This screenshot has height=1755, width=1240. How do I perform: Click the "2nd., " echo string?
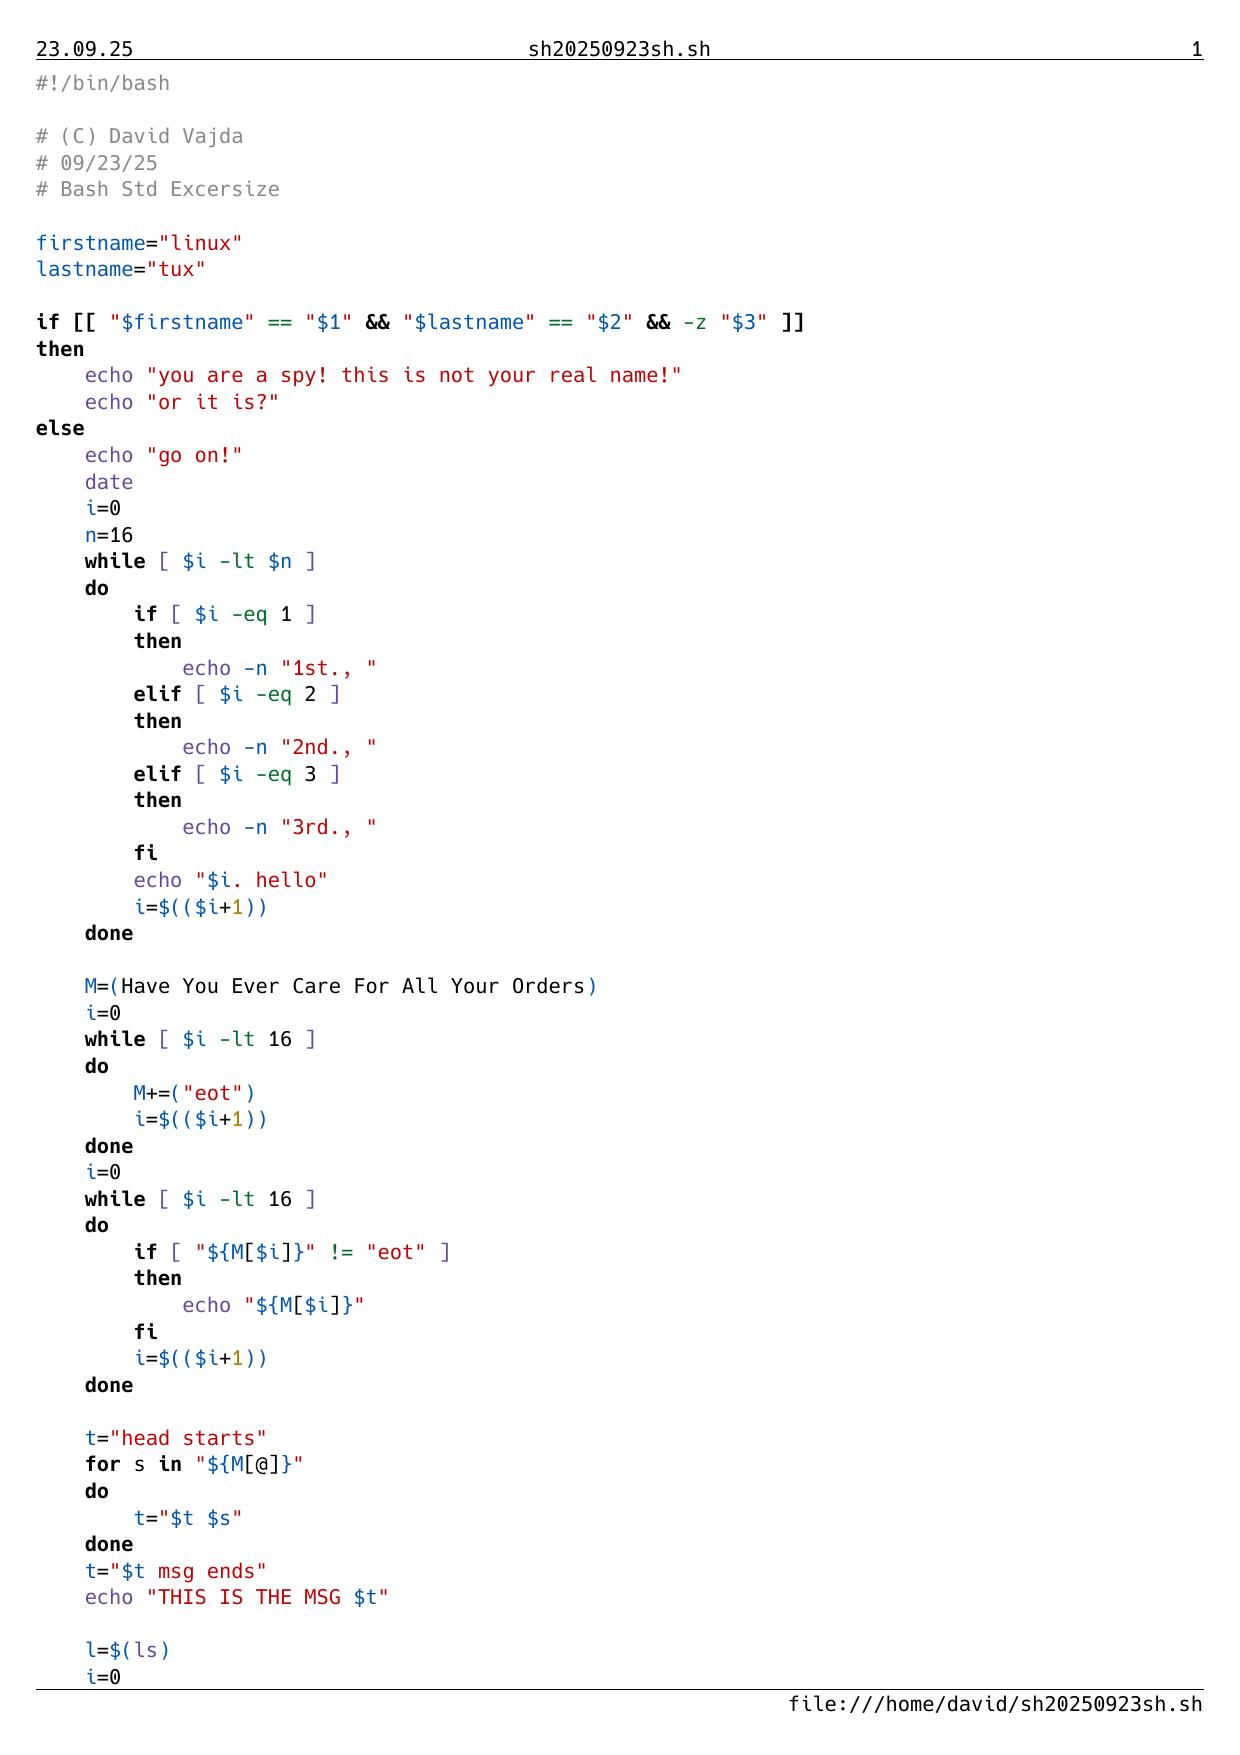[x=329, y=747]
